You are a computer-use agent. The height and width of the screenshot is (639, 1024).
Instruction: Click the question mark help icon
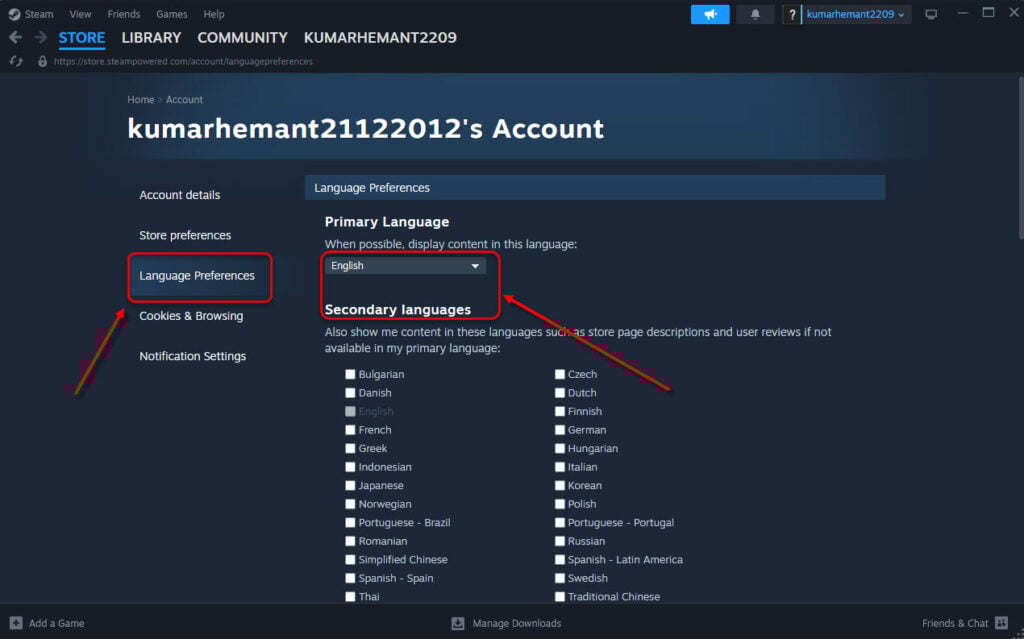tap(792, 14)
